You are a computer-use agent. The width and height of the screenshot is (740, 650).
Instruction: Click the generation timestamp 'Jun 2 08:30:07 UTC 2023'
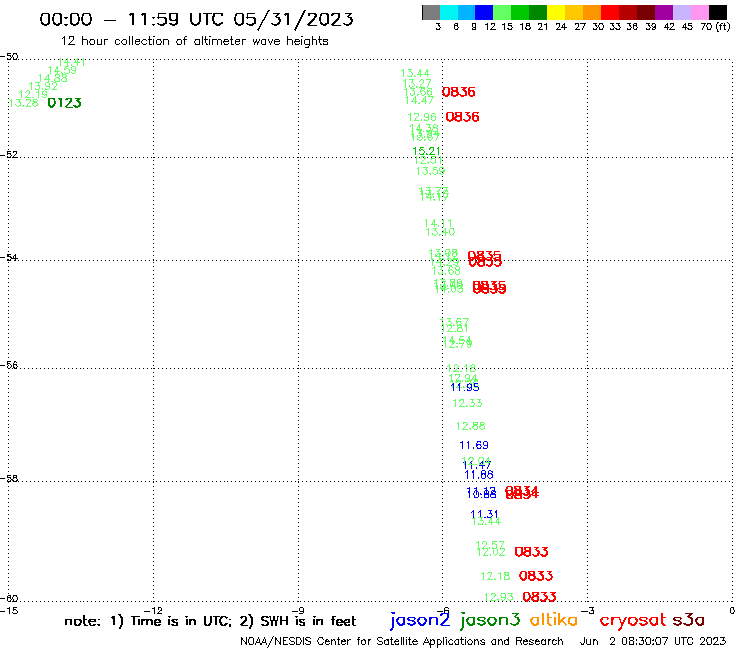[653, 641]
